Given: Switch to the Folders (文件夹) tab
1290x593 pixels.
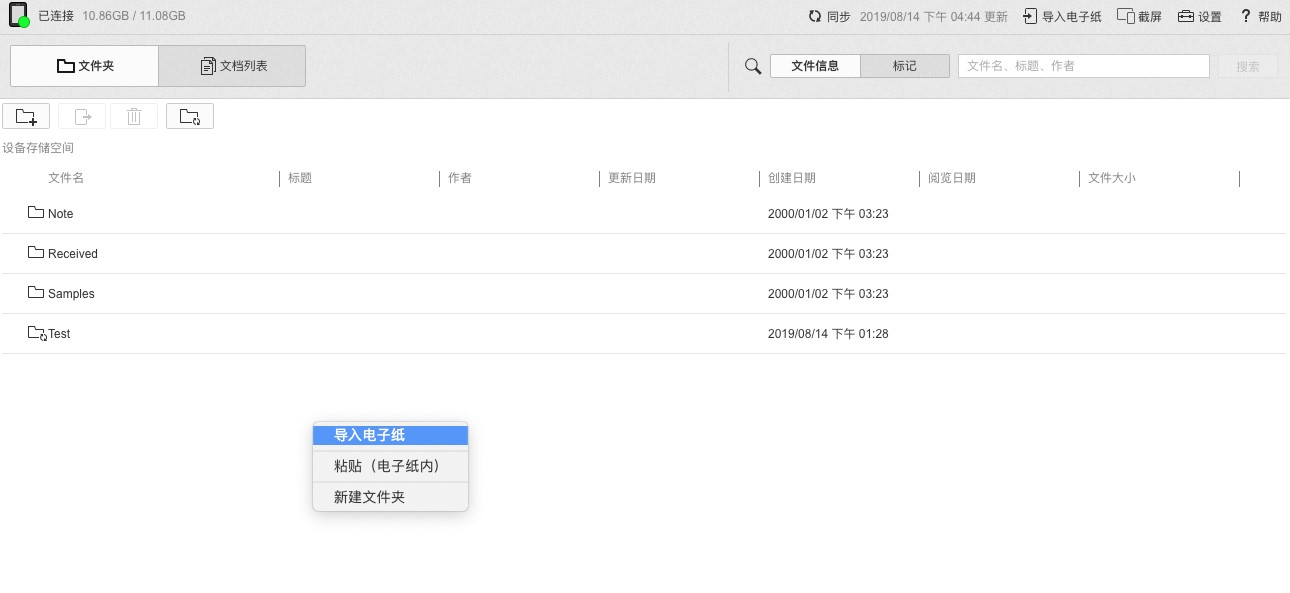Looking at the screenshot, I should 85,66.
